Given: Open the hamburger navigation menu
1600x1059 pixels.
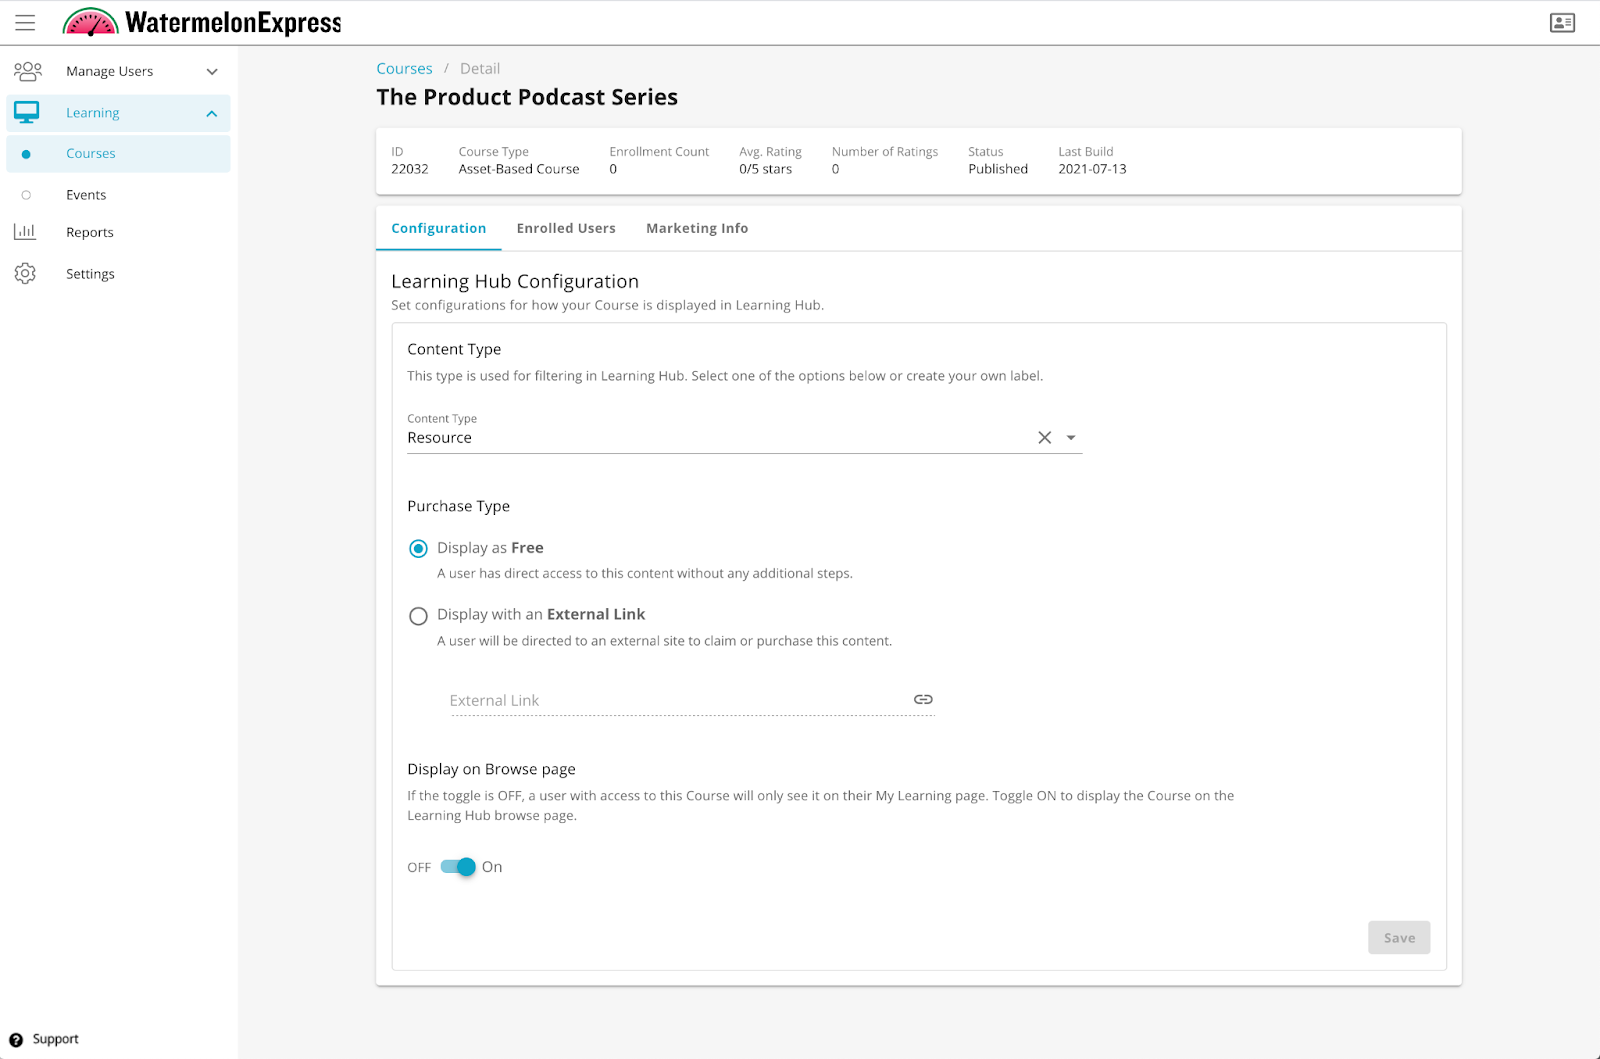Looking at the screenshot, I should [x=25, y=22].
